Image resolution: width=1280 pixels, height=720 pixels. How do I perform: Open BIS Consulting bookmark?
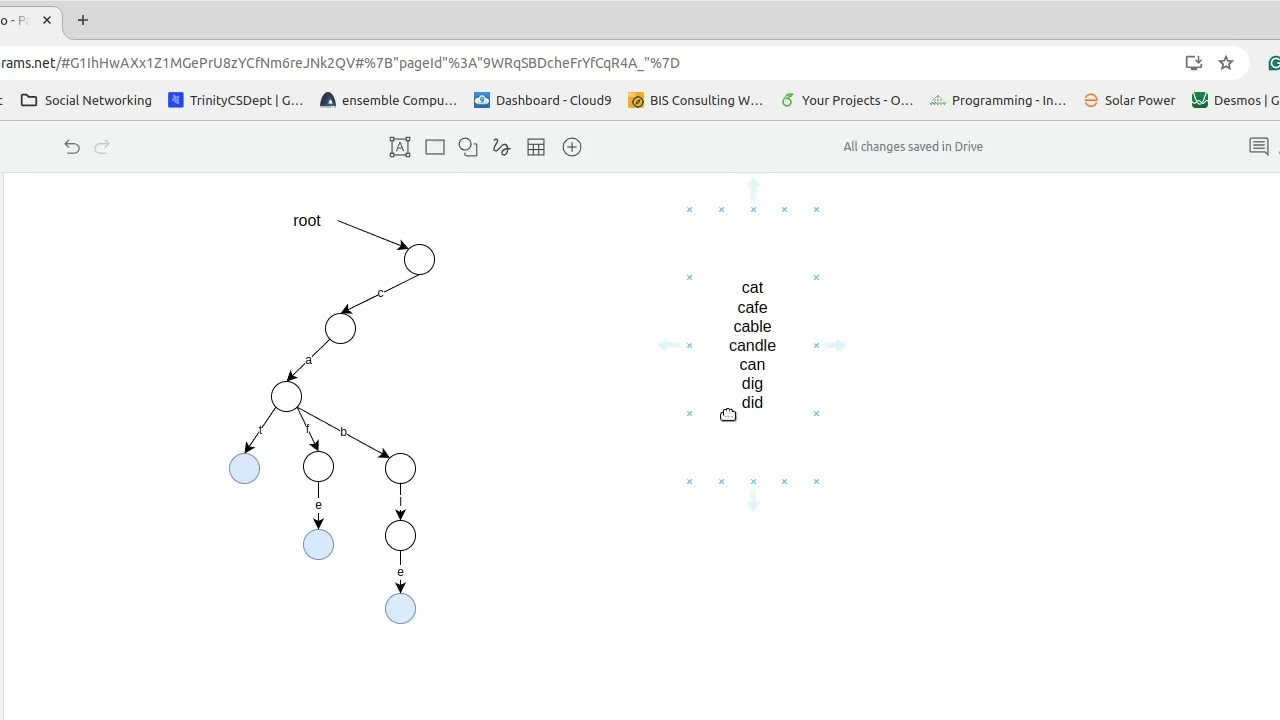(695, 100)
